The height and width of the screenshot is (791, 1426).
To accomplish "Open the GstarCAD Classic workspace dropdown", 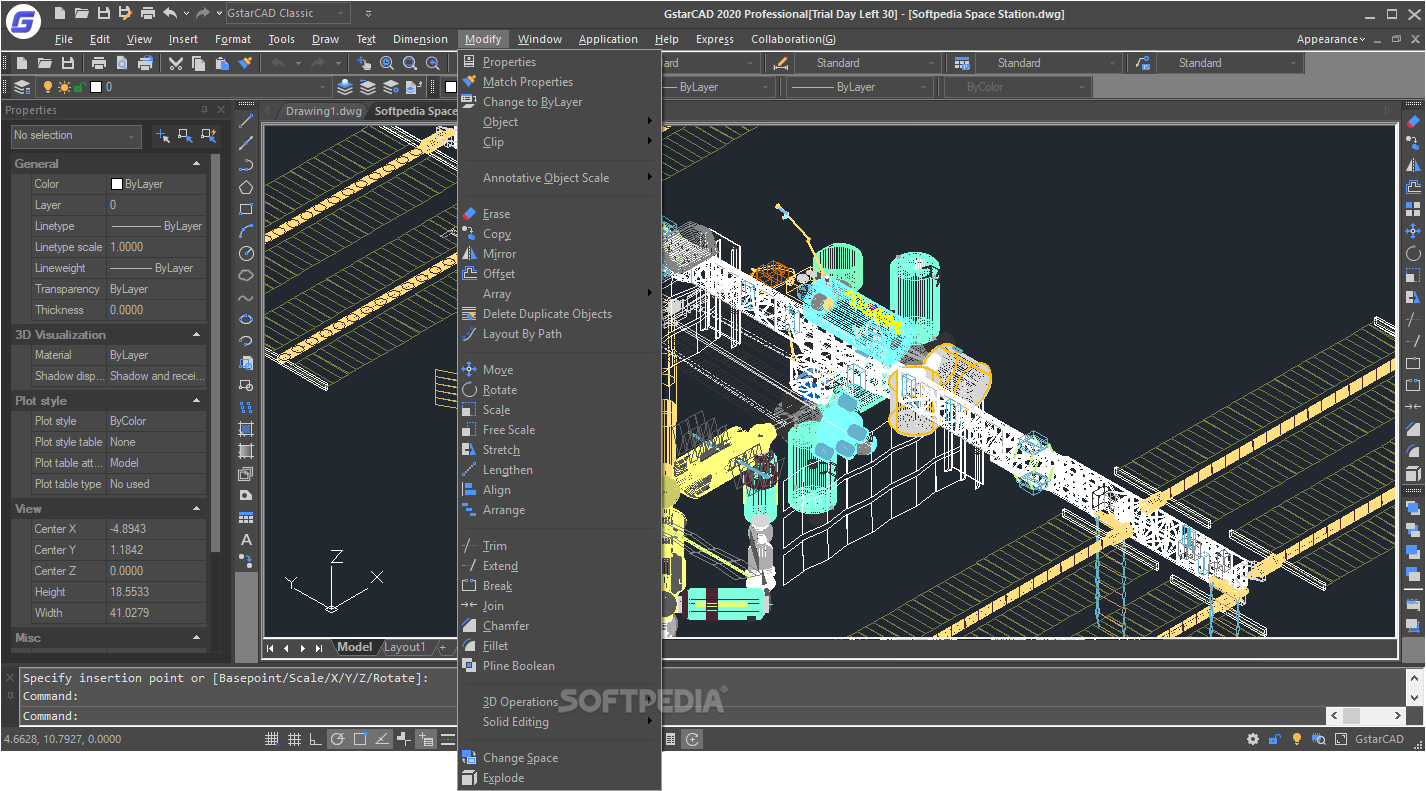I will 286,13.
